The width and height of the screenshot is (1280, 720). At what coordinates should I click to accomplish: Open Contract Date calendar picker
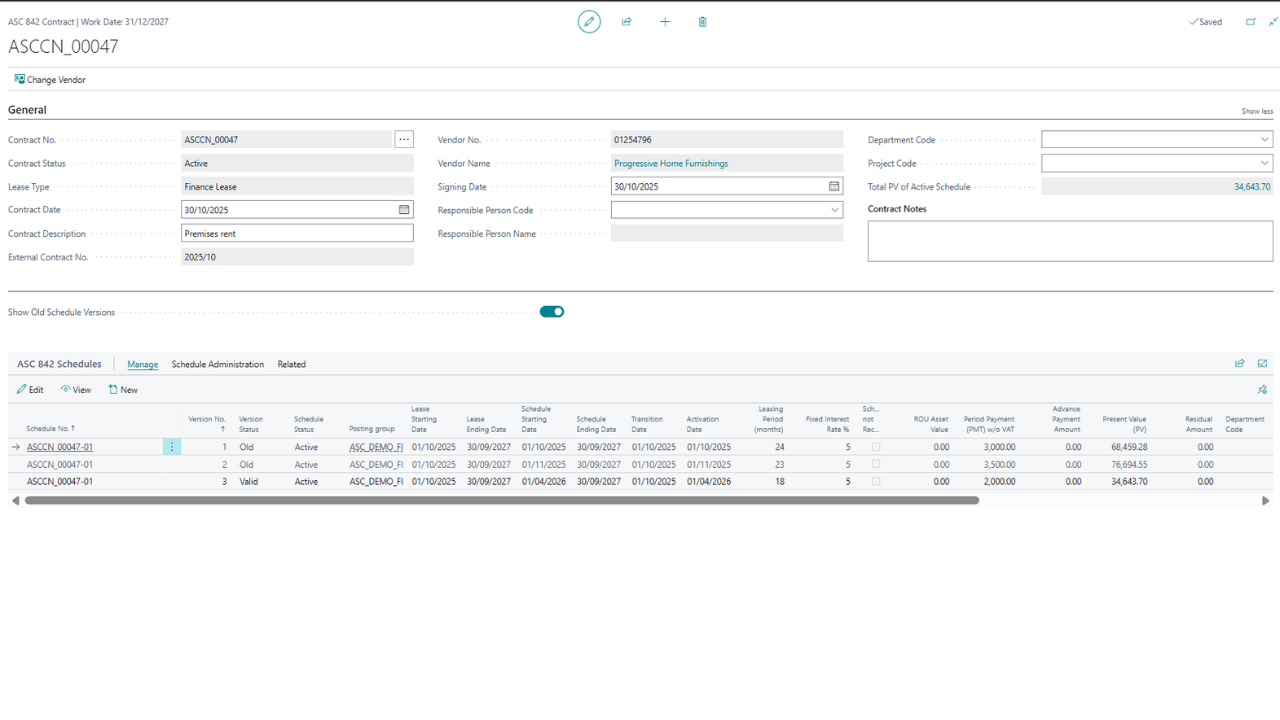pos(404,210)
